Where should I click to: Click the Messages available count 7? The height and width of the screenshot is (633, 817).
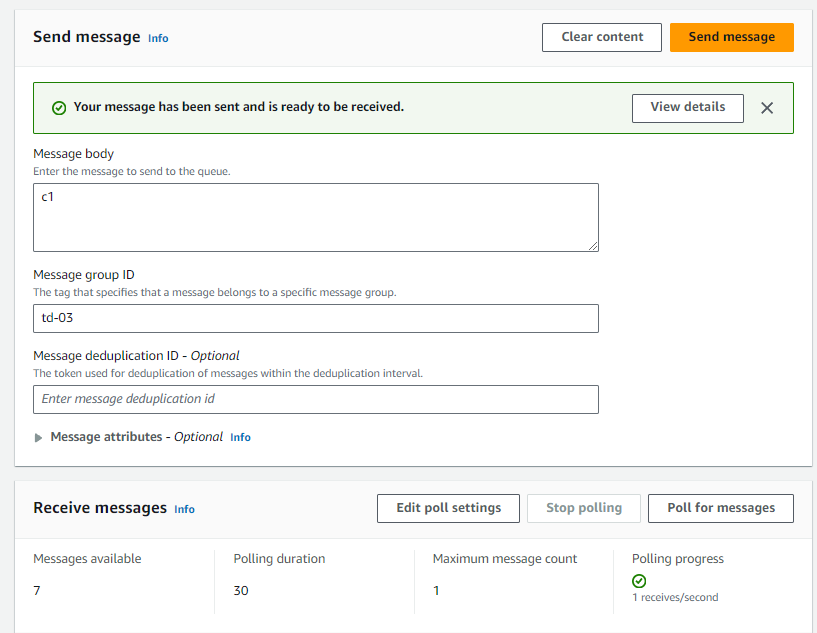tap(37, 591)
